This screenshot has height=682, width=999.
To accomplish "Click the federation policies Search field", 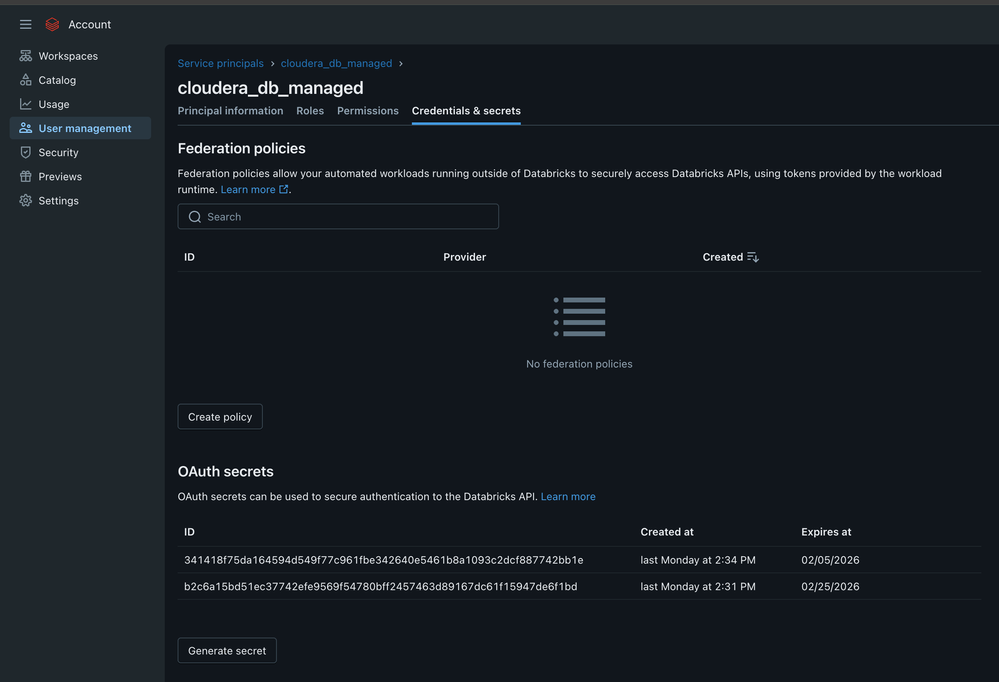I will click(338, 217).
